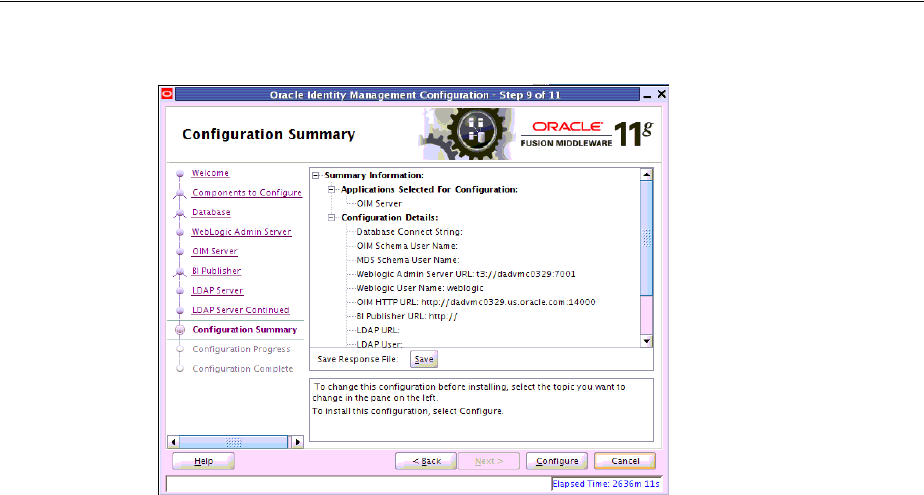Select the BI Publisher URL row

point(407,316)
